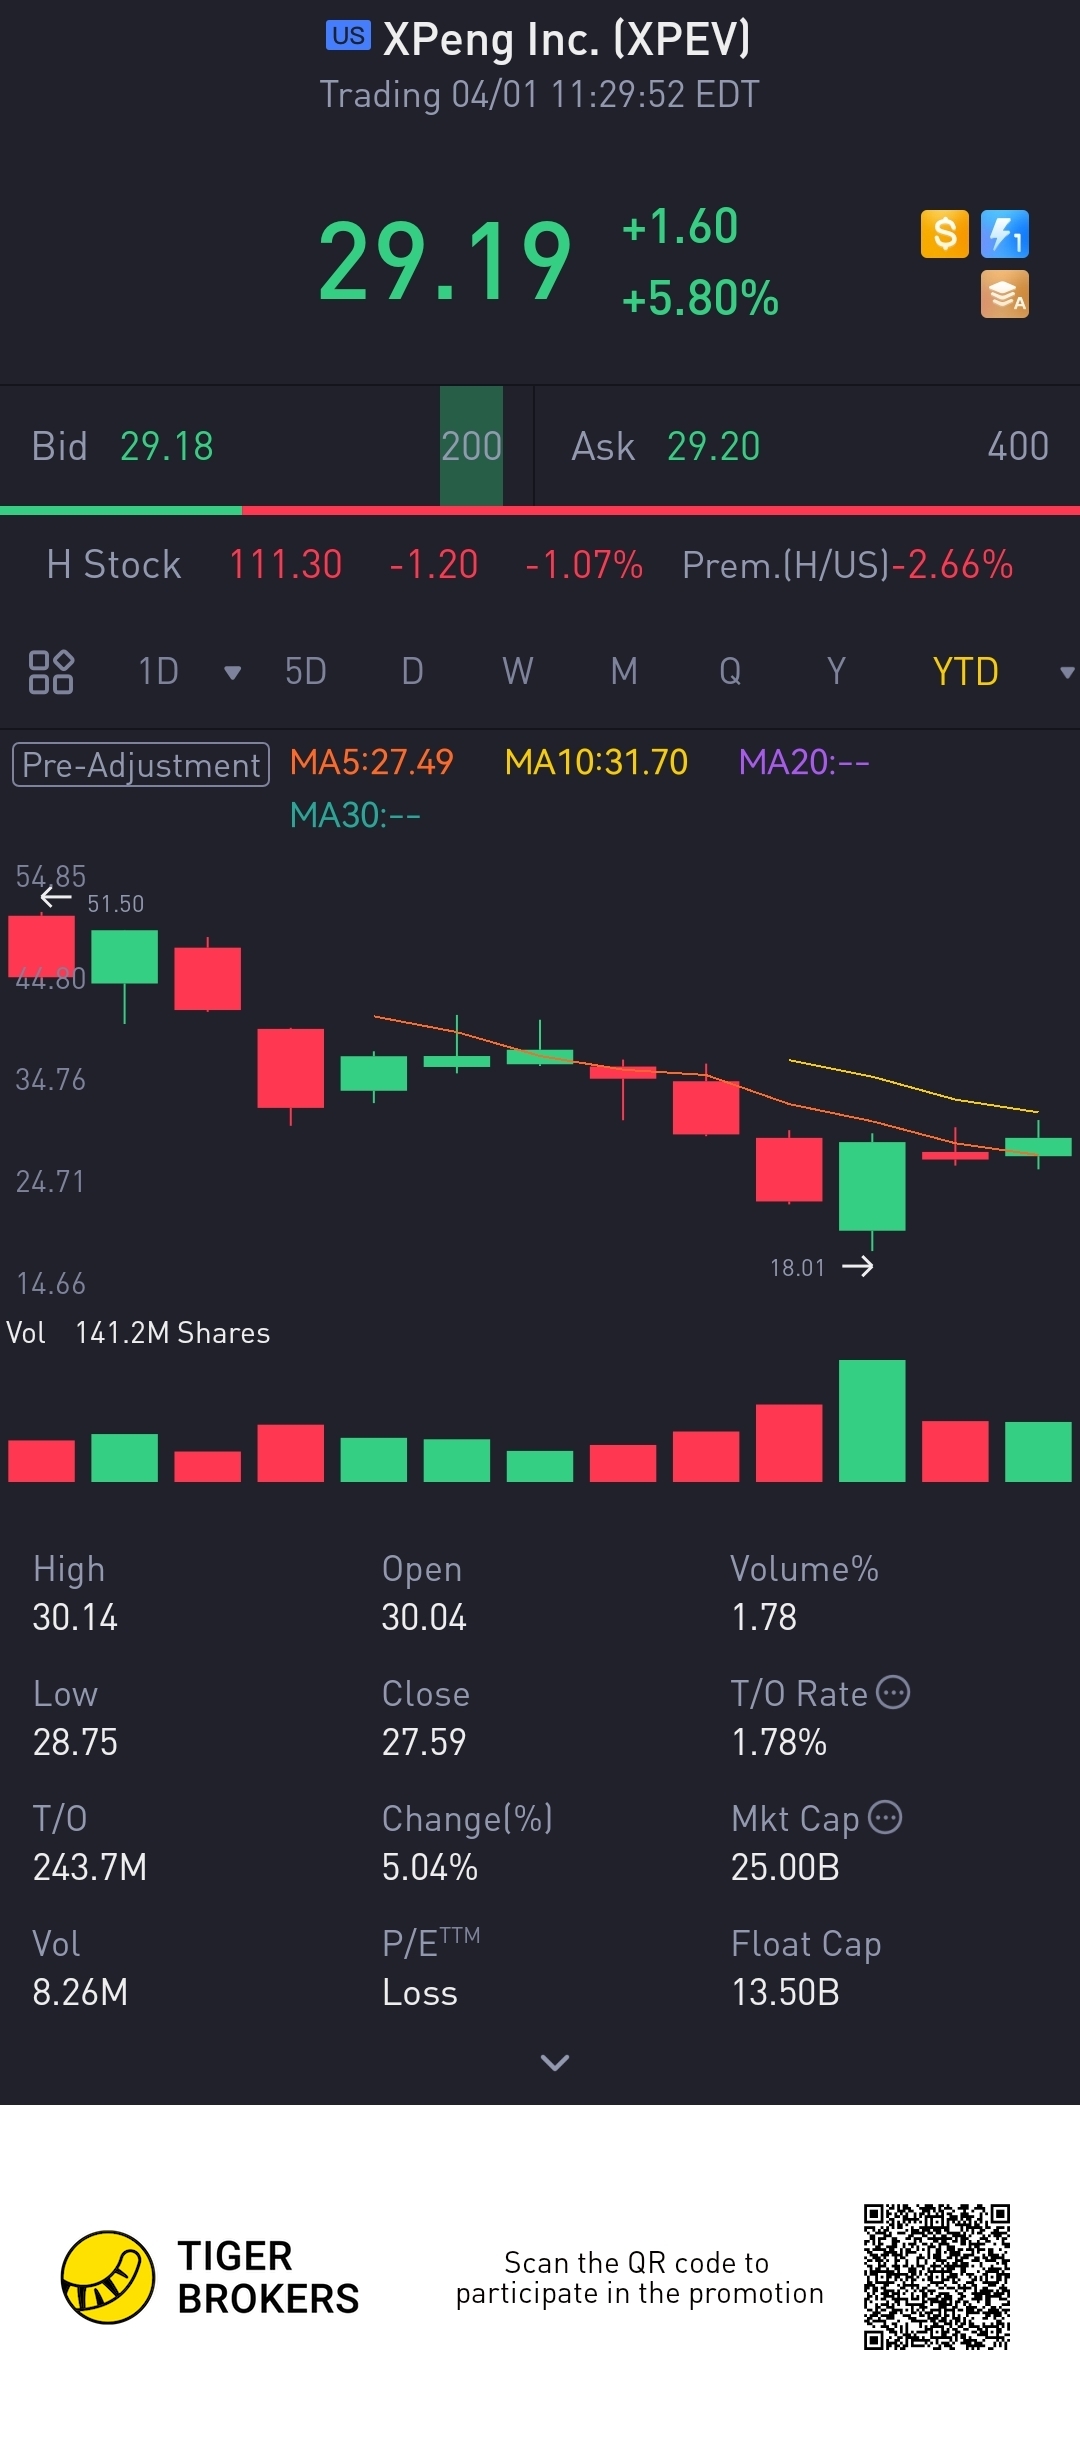Tap the bid size 200
Viewport: 1080px width, 2450px height.
472,447
